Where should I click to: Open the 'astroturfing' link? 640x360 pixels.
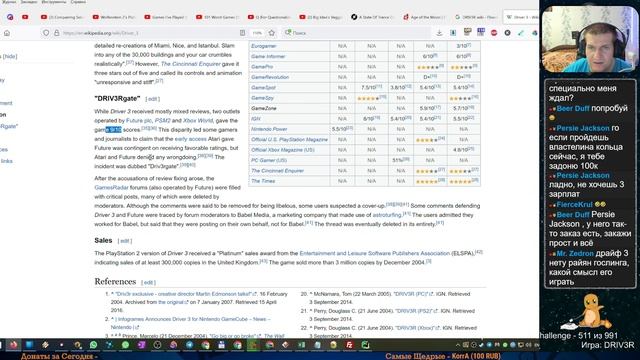(387, 215)
